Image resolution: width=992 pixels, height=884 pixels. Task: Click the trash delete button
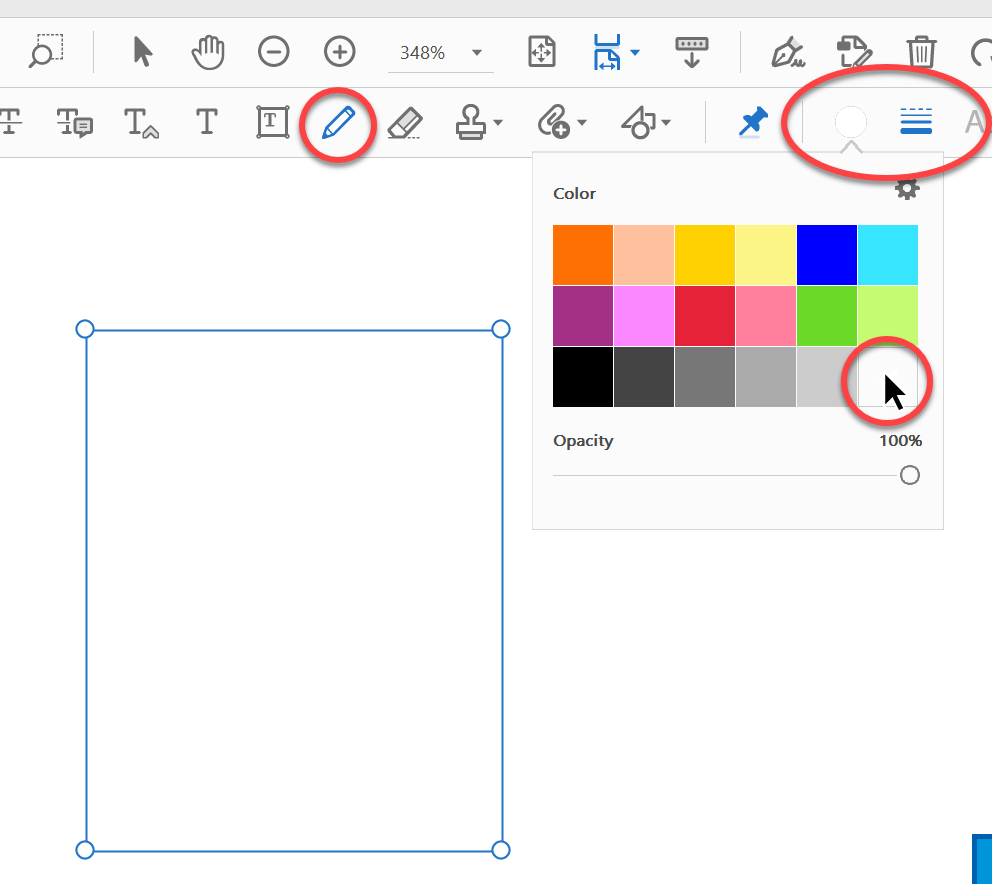[920, 51]
